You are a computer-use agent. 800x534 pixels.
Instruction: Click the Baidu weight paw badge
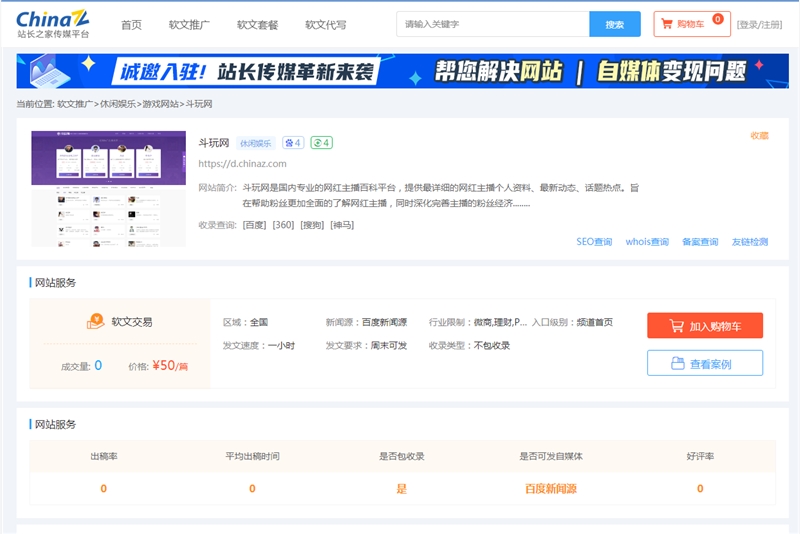pos(293,143)
